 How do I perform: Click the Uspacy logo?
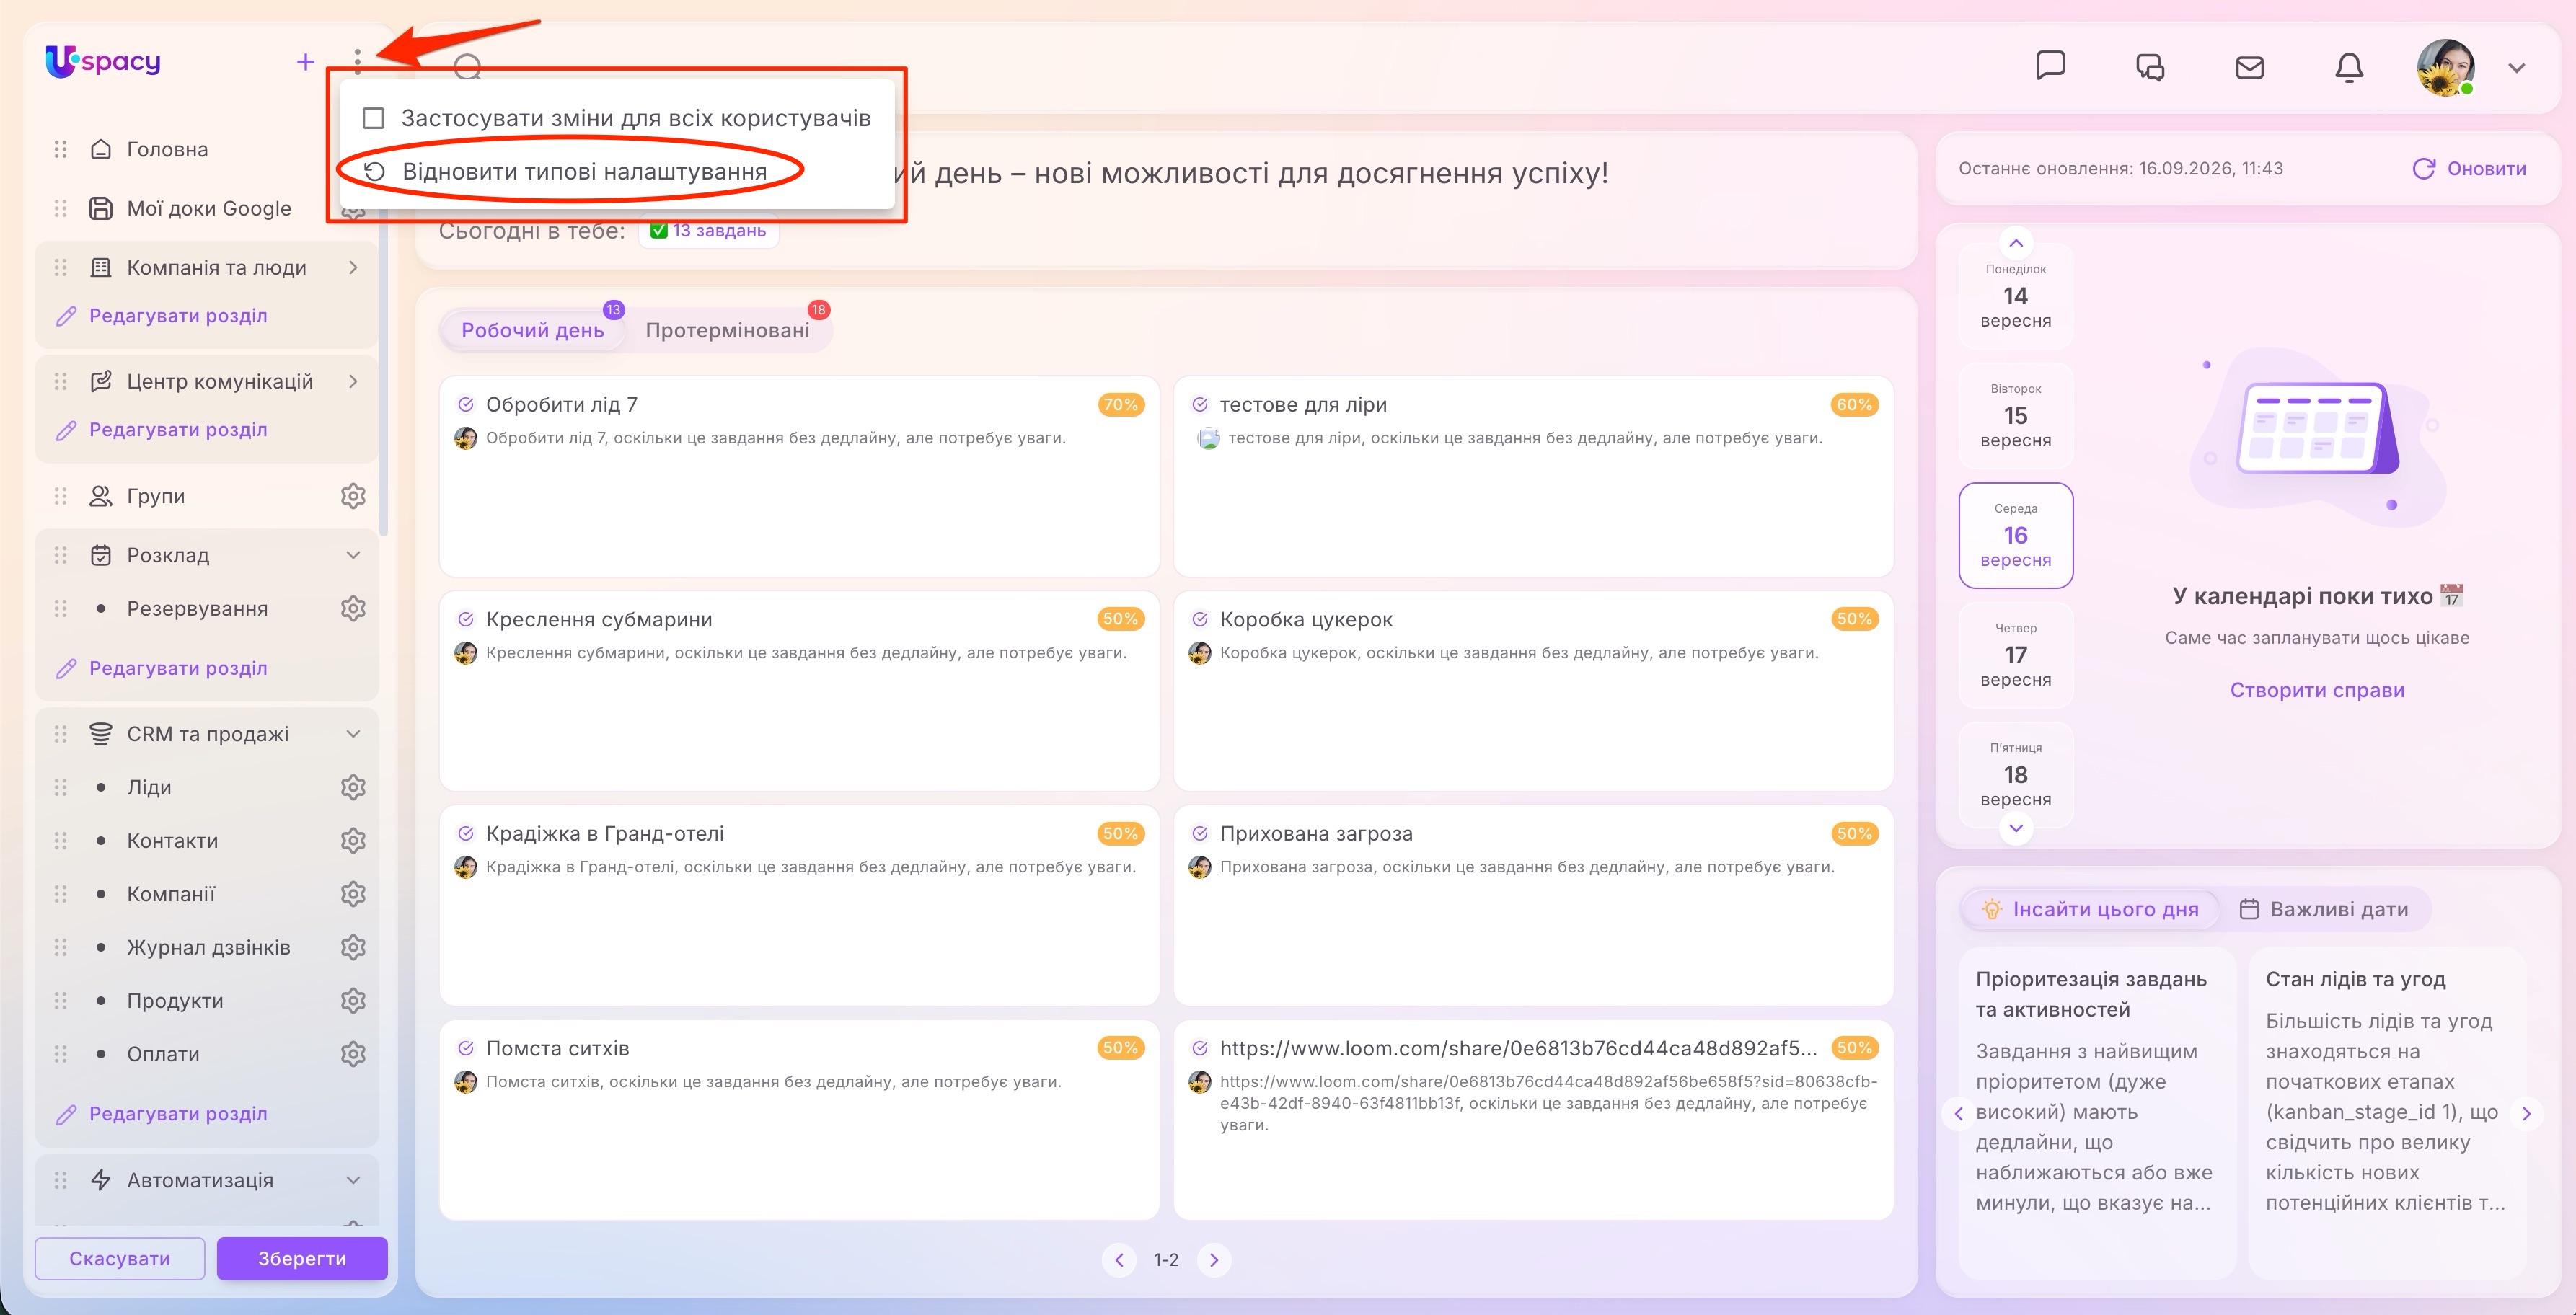point(103,62)
